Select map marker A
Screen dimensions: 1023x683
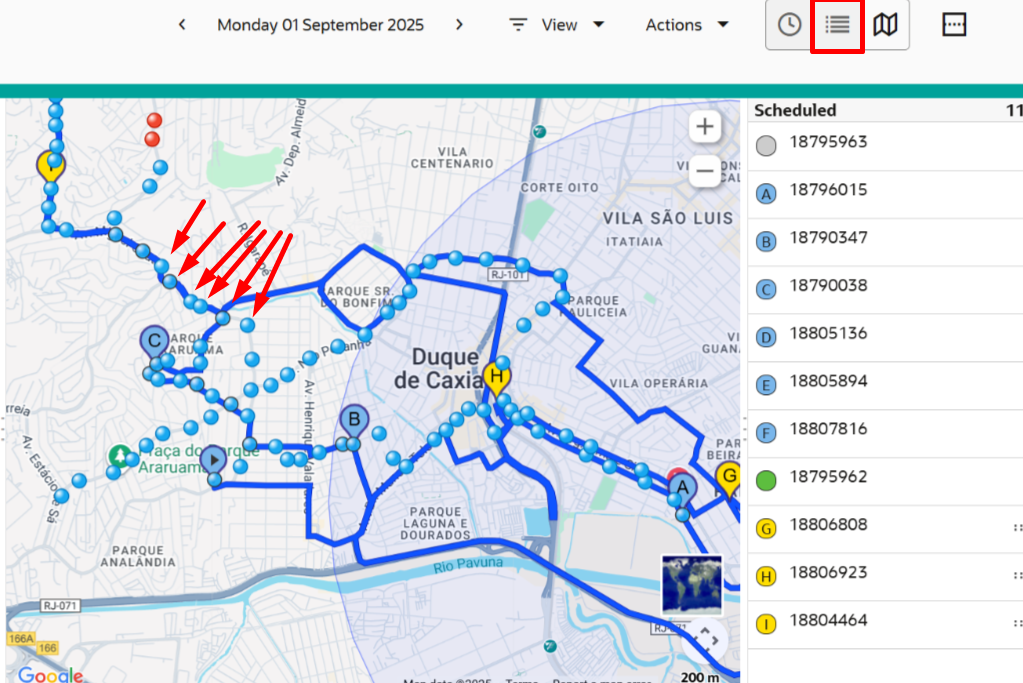coord(682,487)
